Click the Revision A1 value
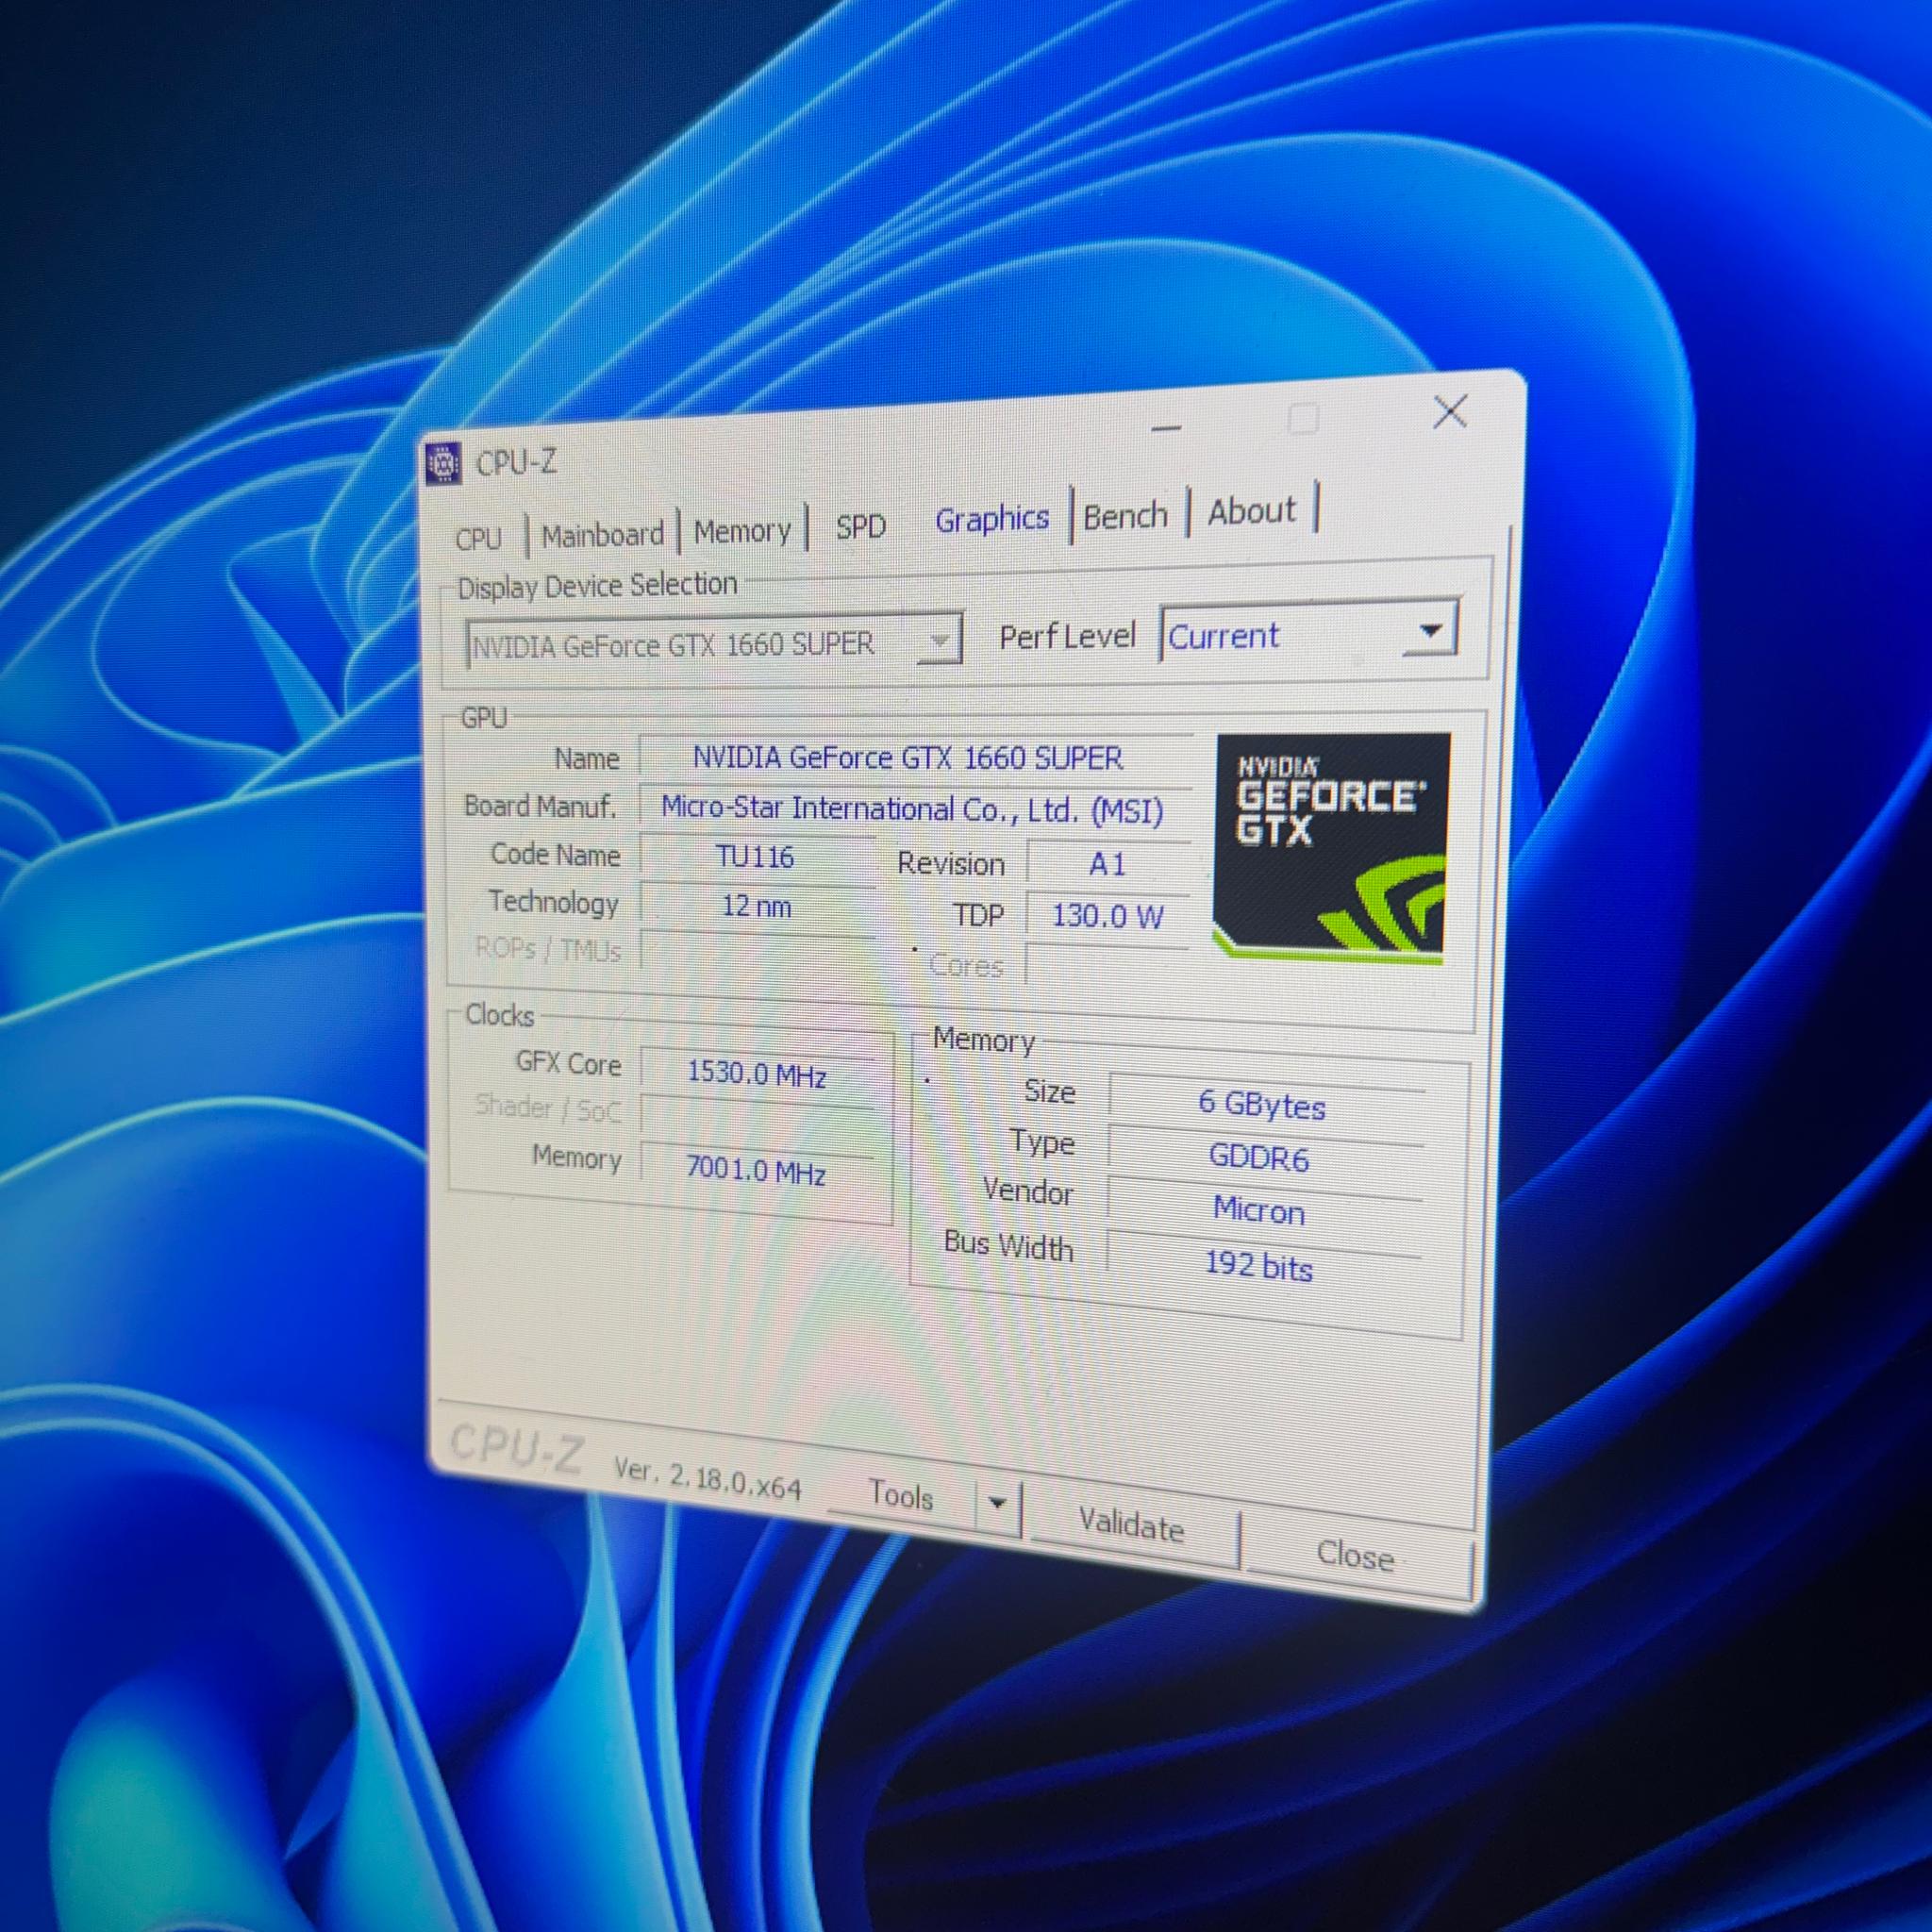This screenshot has height=1932, width=1932. pyautogui.click(x=1108, y=865)
